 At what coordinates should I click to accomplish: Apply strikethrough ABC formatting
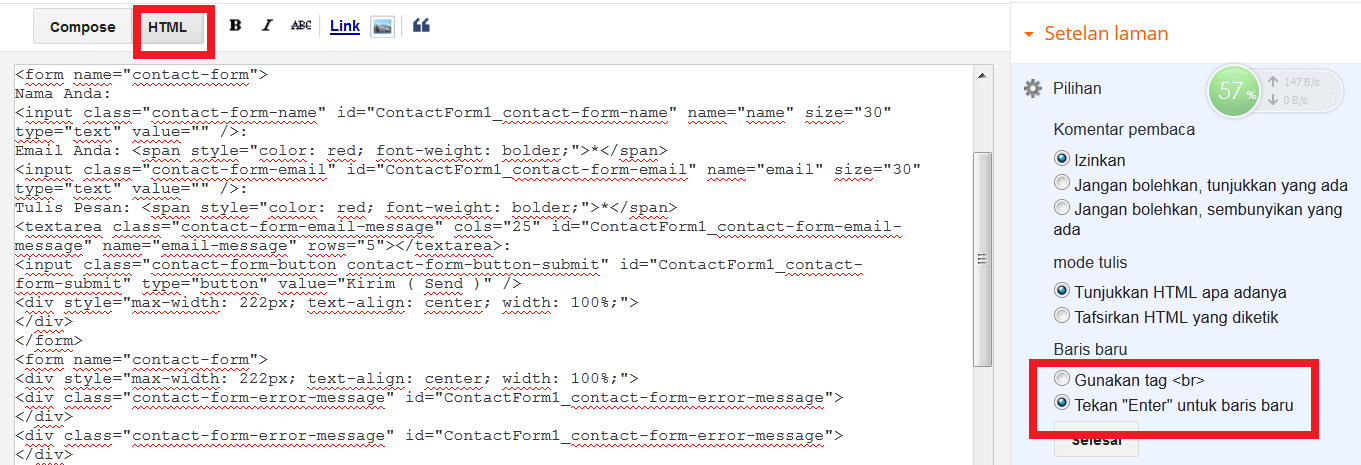300,26
